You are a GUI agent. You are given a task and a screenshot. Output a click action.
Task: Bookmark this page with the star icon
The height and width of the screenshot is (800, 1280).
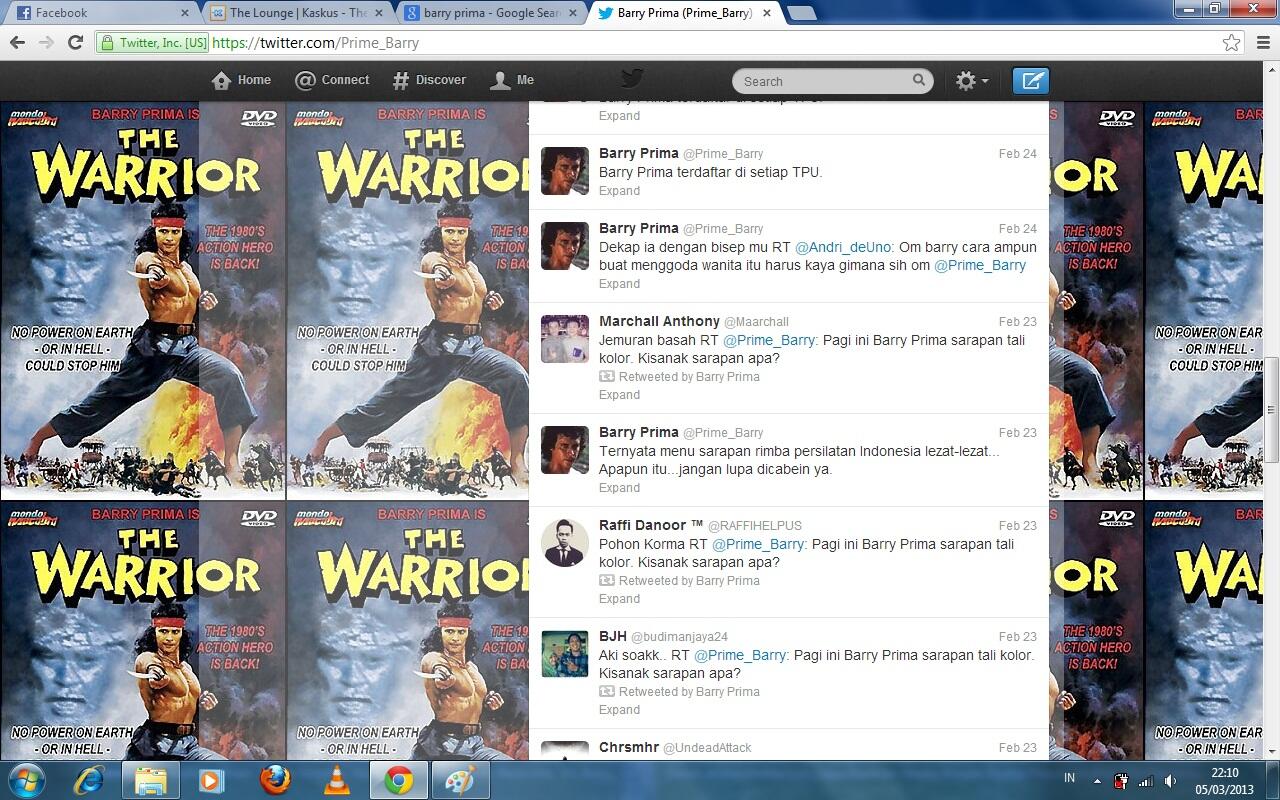pos(1231,43)
